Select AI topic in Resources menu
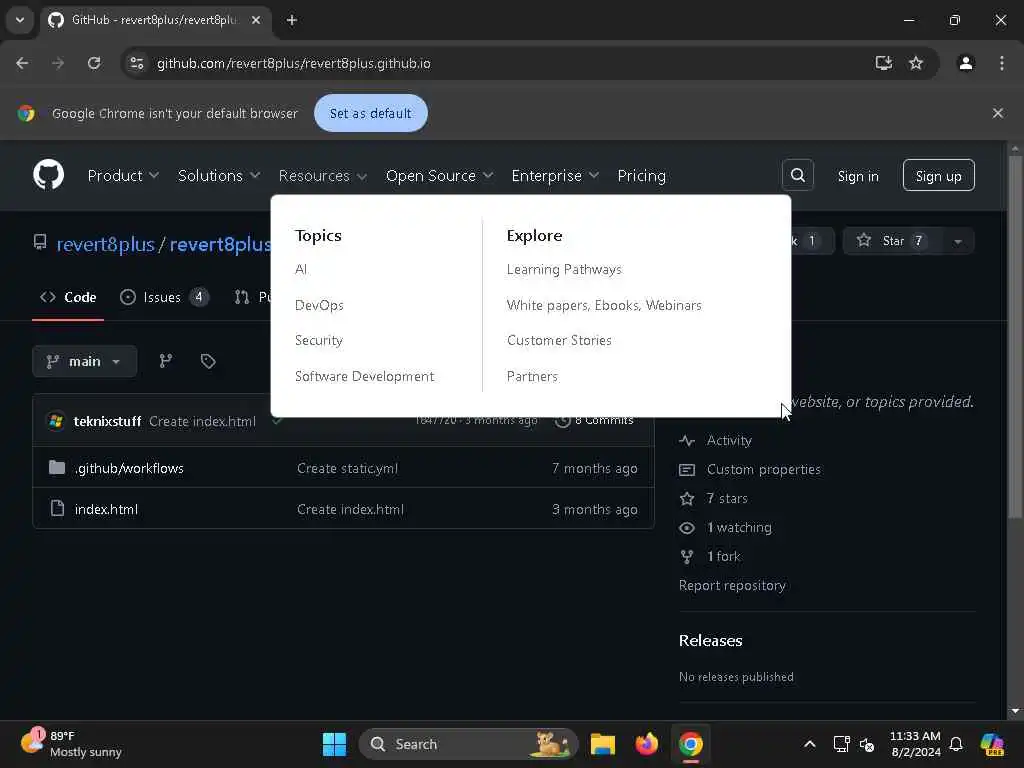The image size is (1024, 768). click(x=301, y=269)
